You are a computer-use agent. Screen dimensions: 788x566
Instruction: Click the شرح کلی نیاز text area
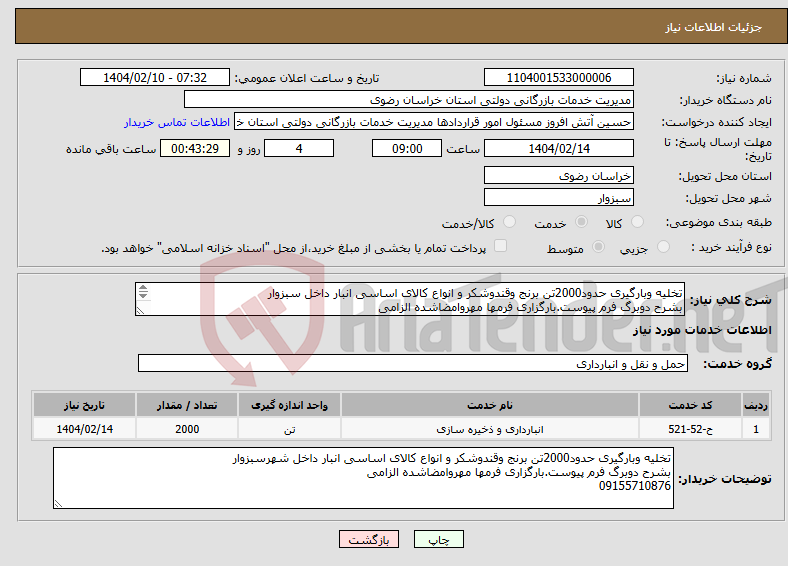pyautogui.click(x=410, y=299)
